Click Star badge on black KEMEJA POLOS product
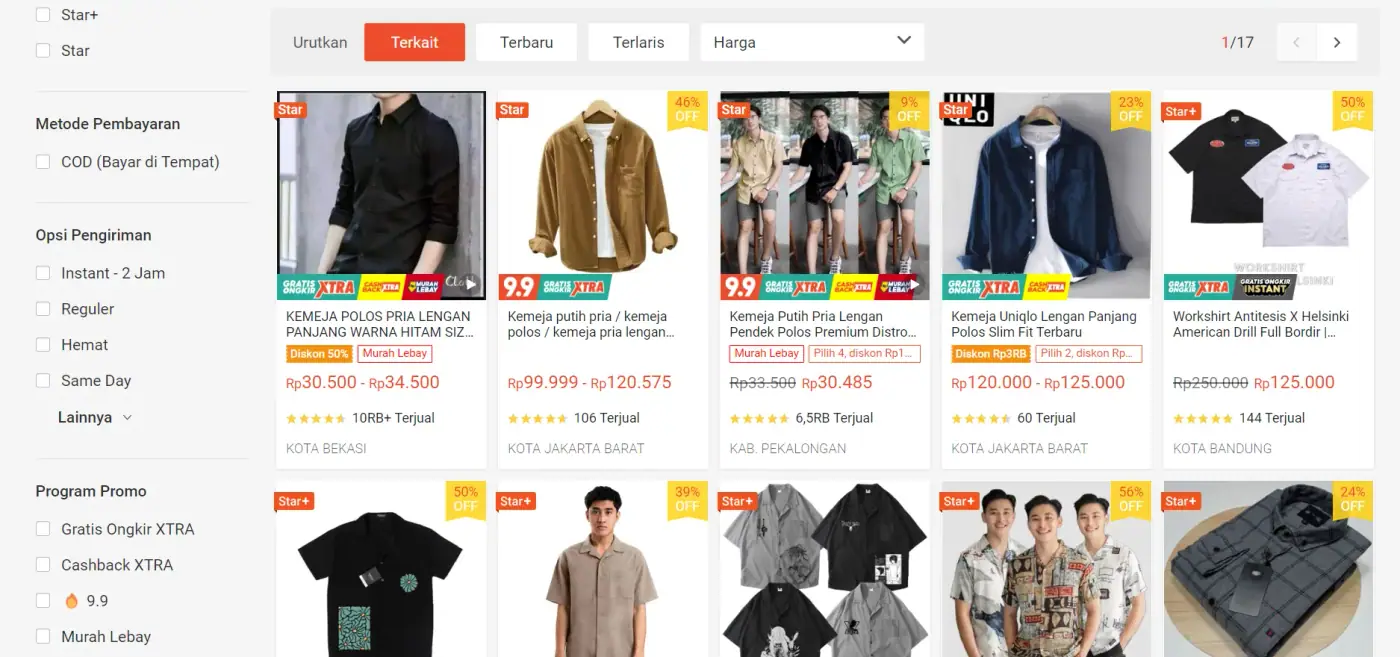This screenshot has height=657, width=1400. click(x=290, y=110)
